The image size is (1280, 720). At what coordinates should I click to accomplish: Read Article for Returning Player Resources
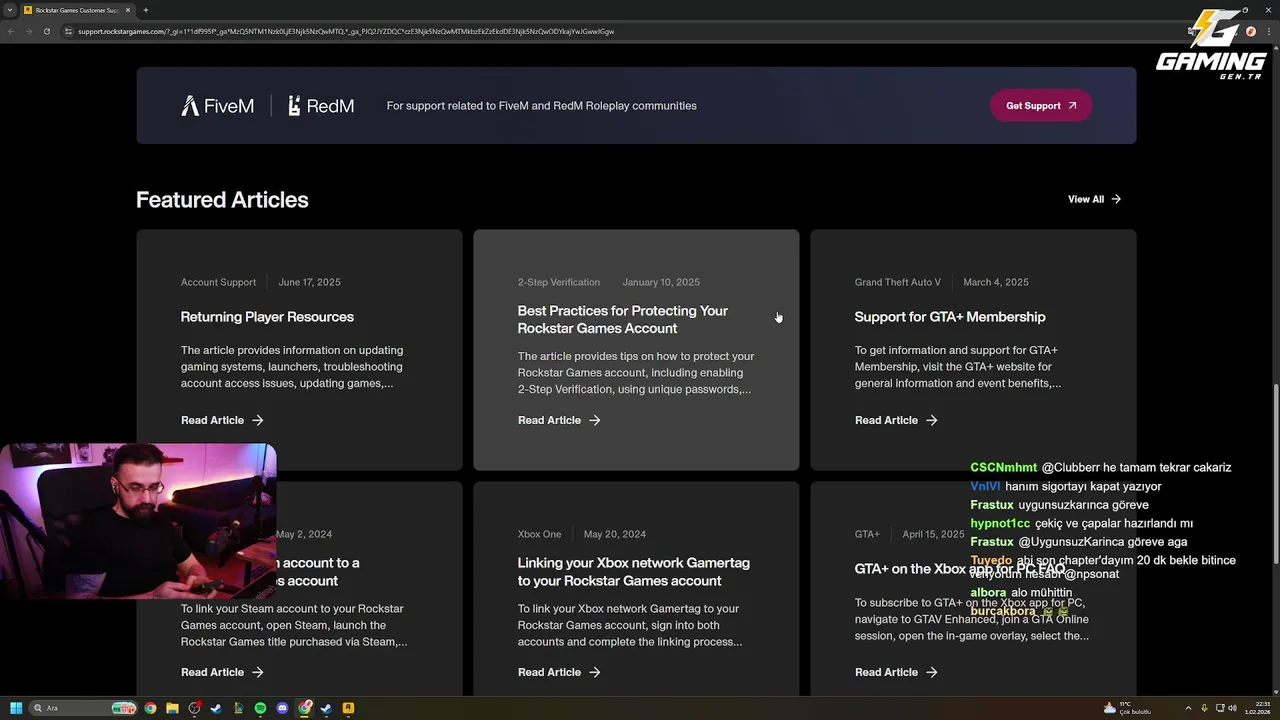click(222, 420)
